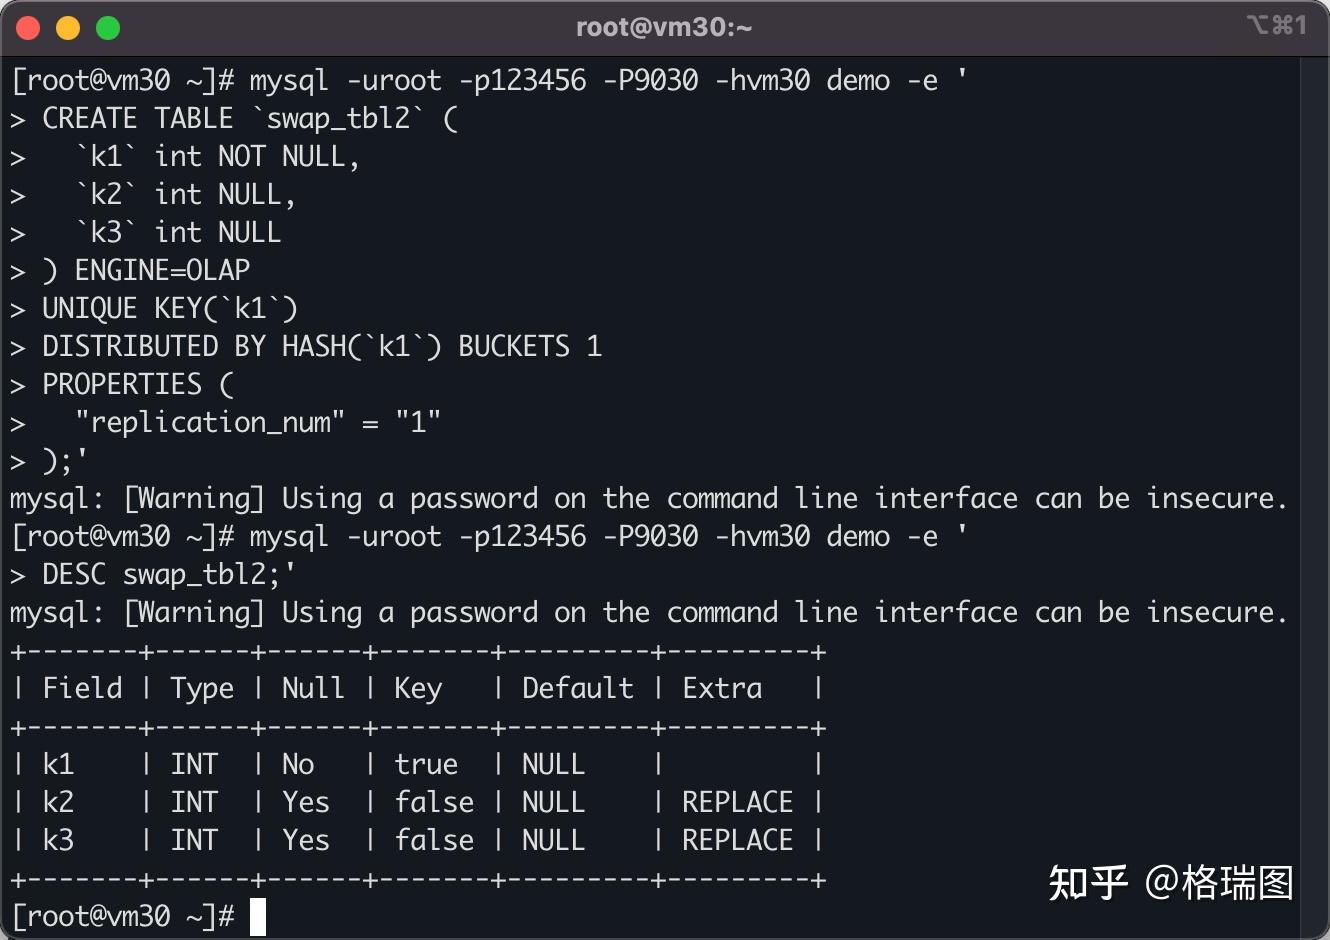The image size is (1330, 940).
Task: Click the "replication_num" property text
Action: [210, 423]
